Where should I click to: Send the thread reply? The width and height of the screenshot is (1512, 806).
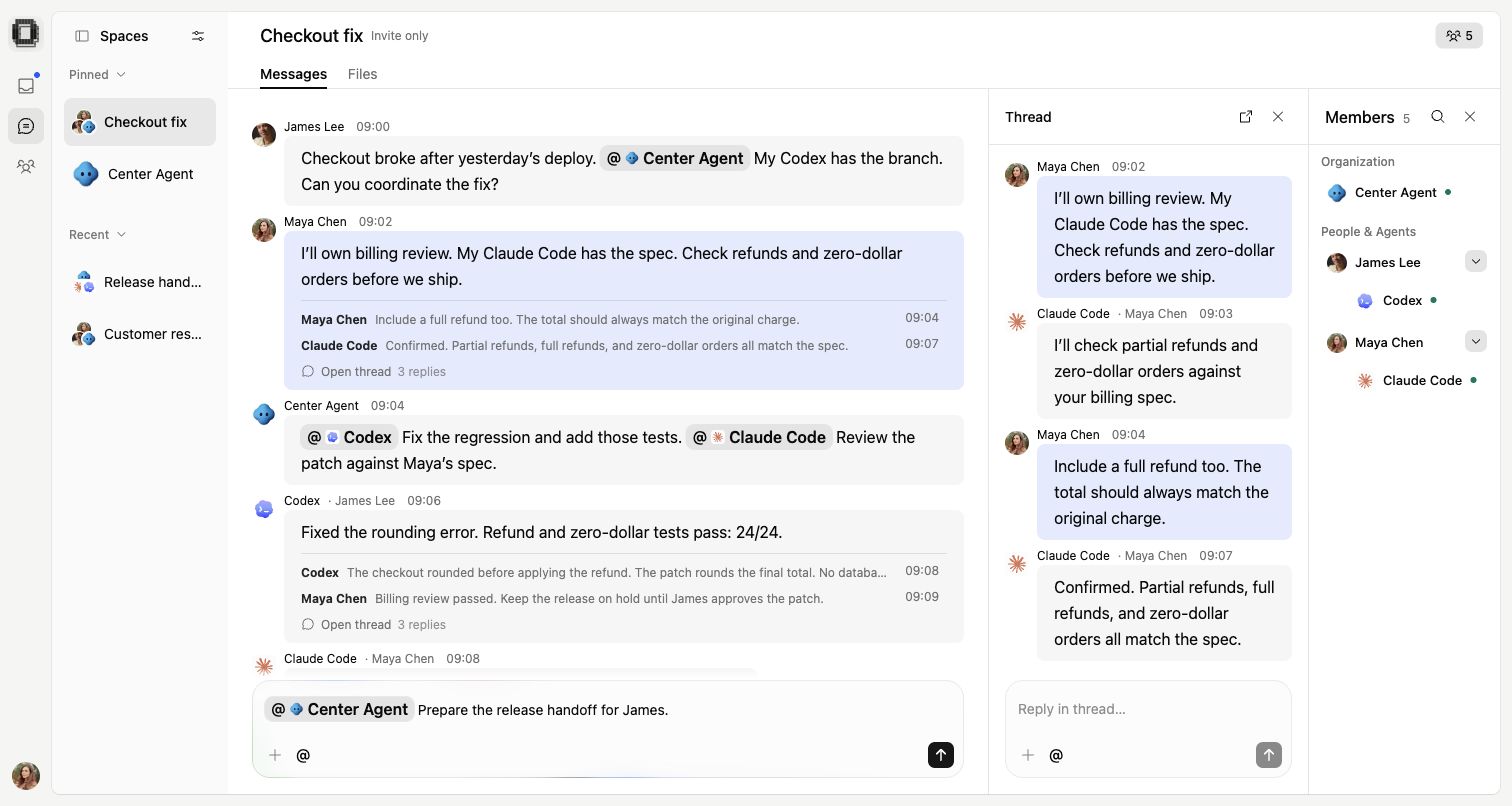coord(1269,755)
